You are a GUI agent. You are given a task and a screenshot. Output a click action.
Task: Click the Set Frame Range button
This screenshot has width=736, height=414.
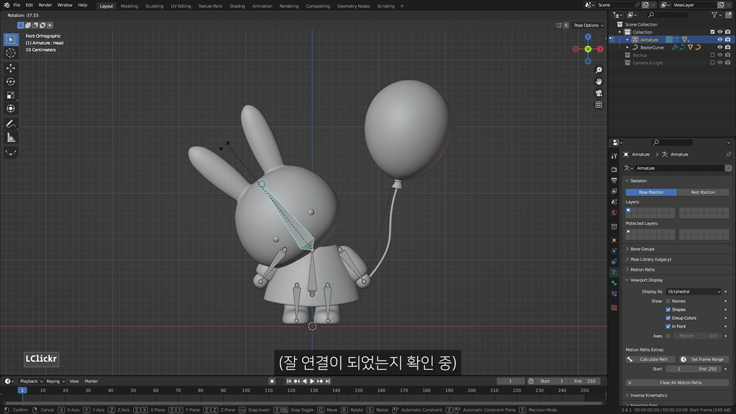pos(703,359)
